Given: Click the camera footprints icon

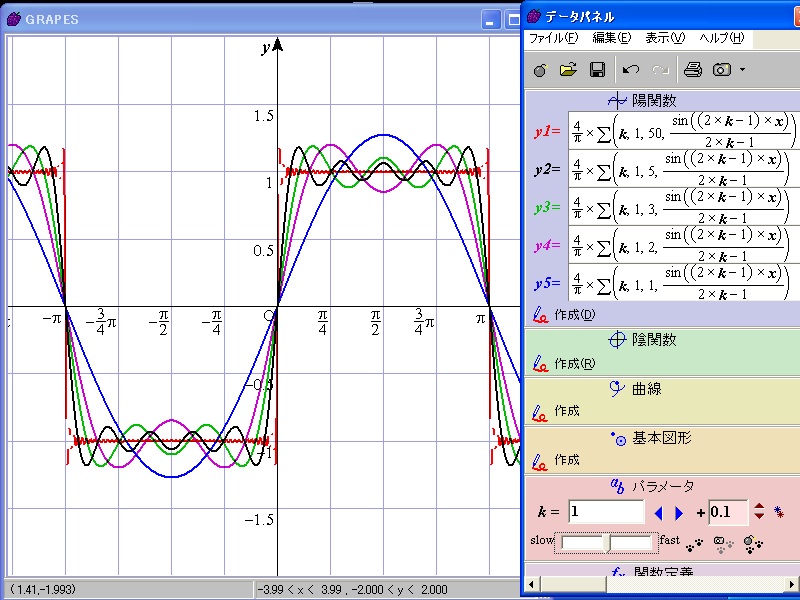Looking at the screenshot, I should pos(724,543).
